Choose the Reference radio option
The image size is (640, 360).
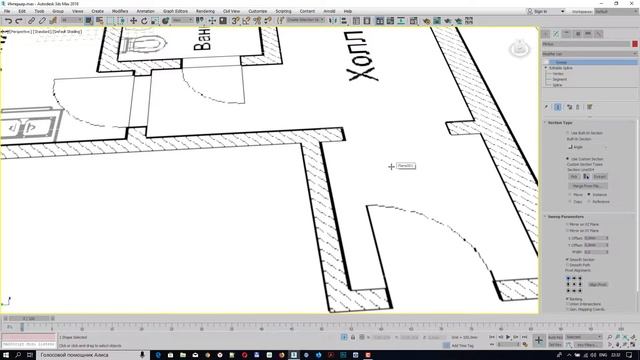[x=589, y=202]
